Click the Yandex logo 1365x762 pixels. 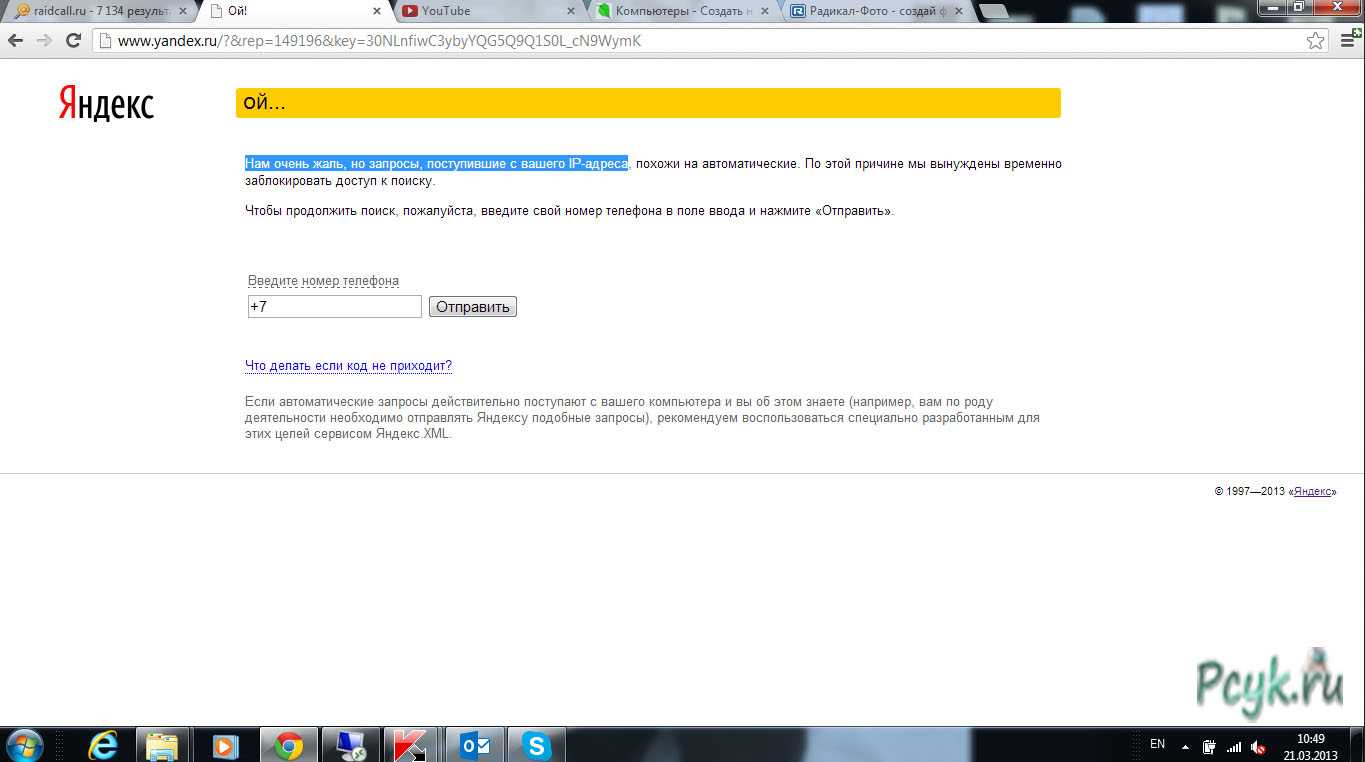coord(106,103)
